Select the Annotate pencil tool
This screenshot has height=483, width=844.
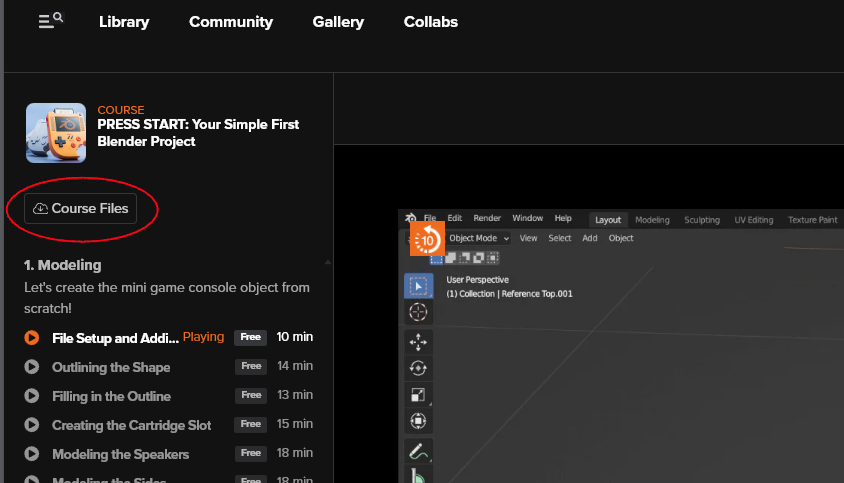pyautogui.click(x=418, y=451)
